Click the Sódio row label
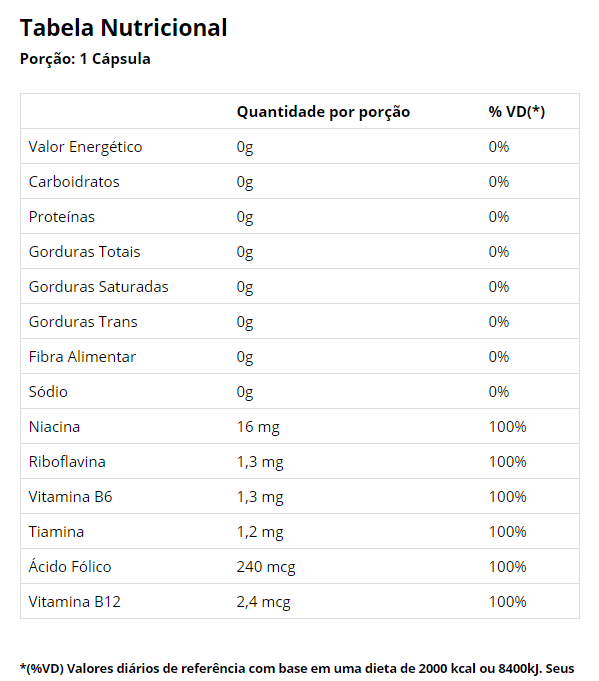Screen dimensions: 599x681 click(x=48, y=392)
